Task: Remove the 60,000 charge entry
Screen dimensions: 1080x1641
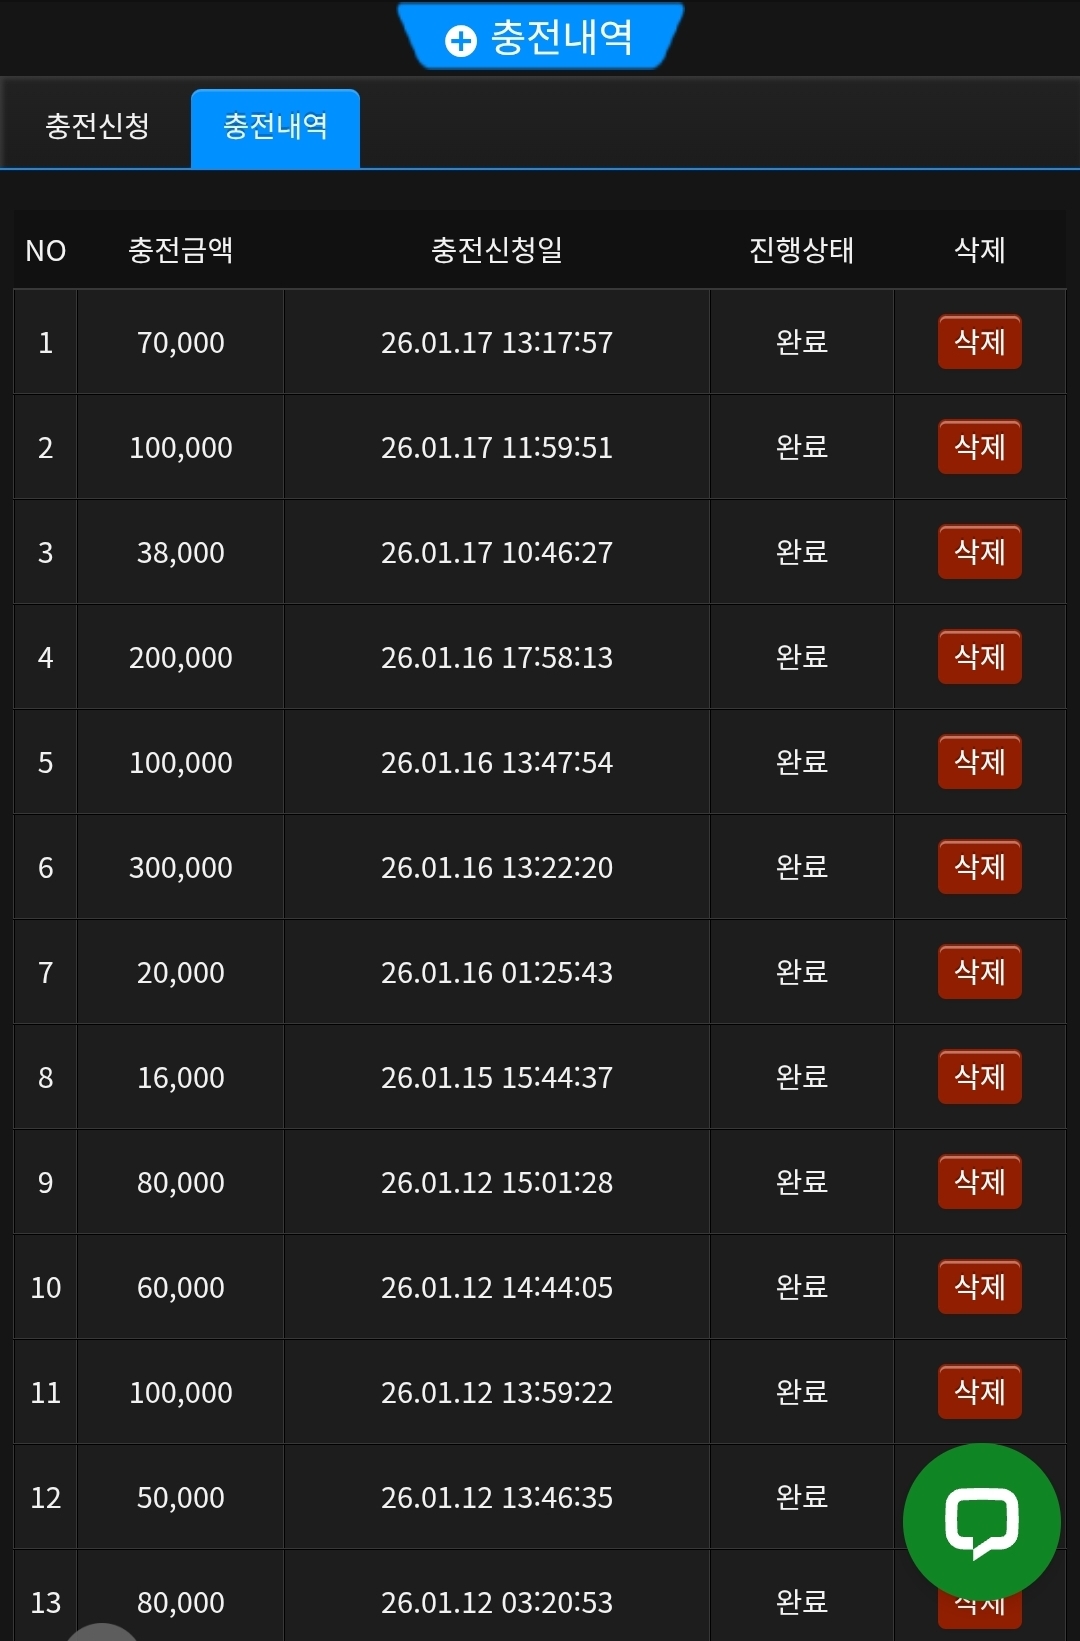Action: point(979,1287)
